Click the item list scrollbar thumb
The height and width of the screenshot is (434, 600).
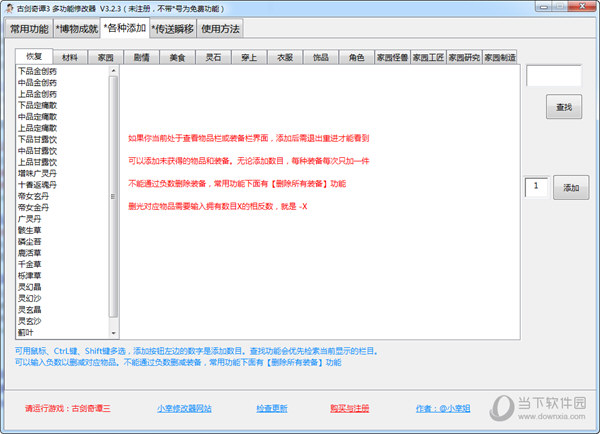113,197
